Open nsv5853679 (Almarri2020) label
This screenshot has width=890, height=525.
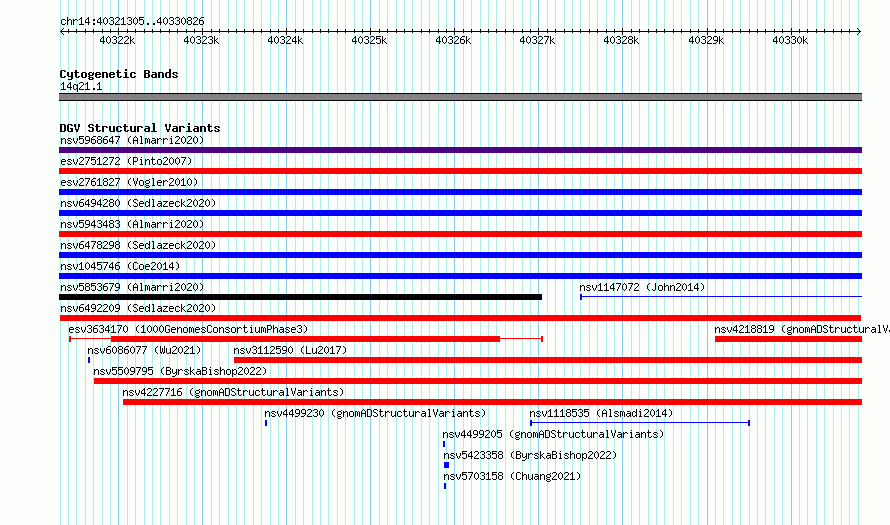(x=132, y=287)
